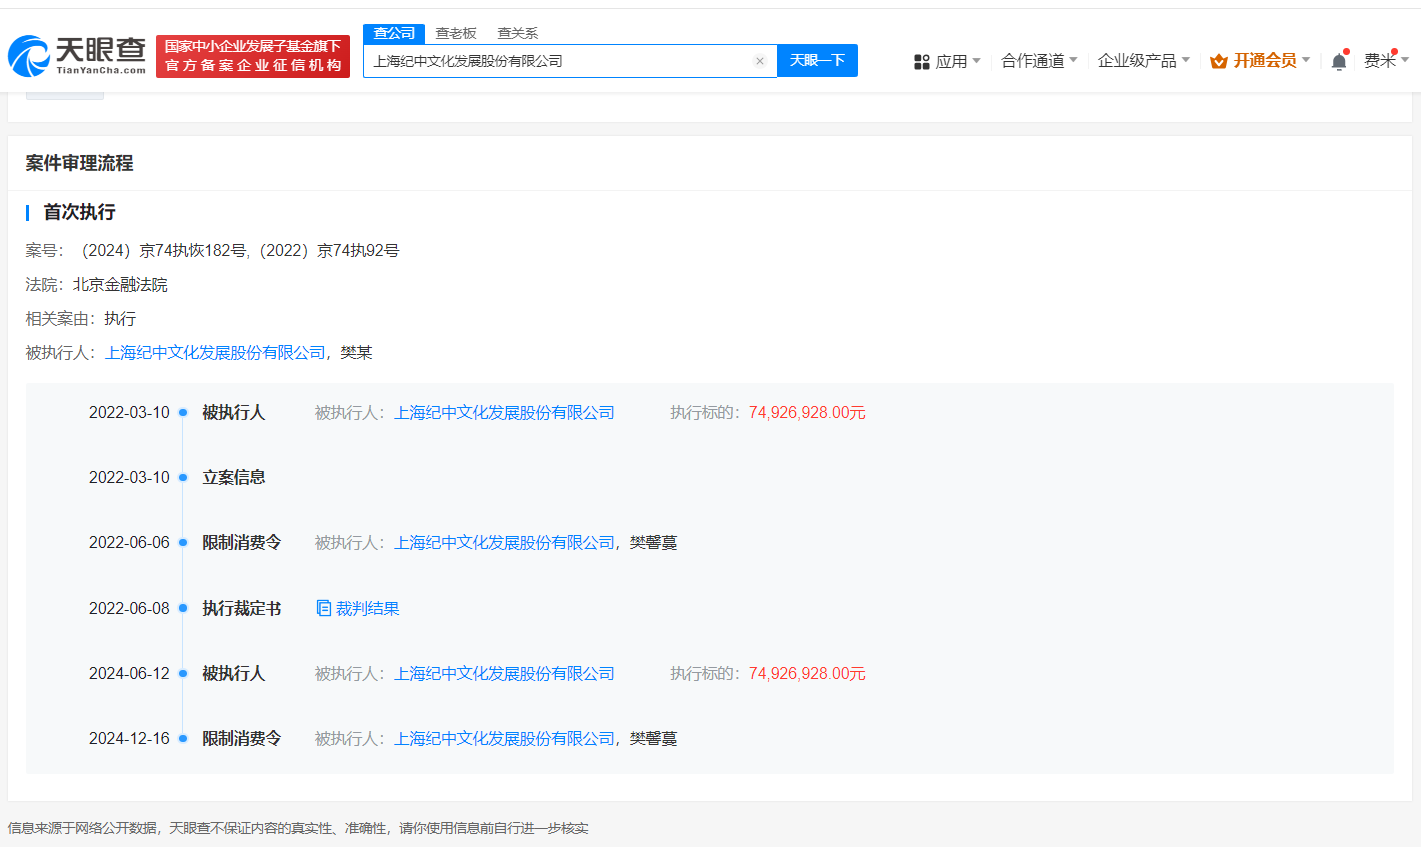The height and width of the screenshot is (847, 1421).
Task: Open the 裁判结果 link
Action: pos(367,608)
